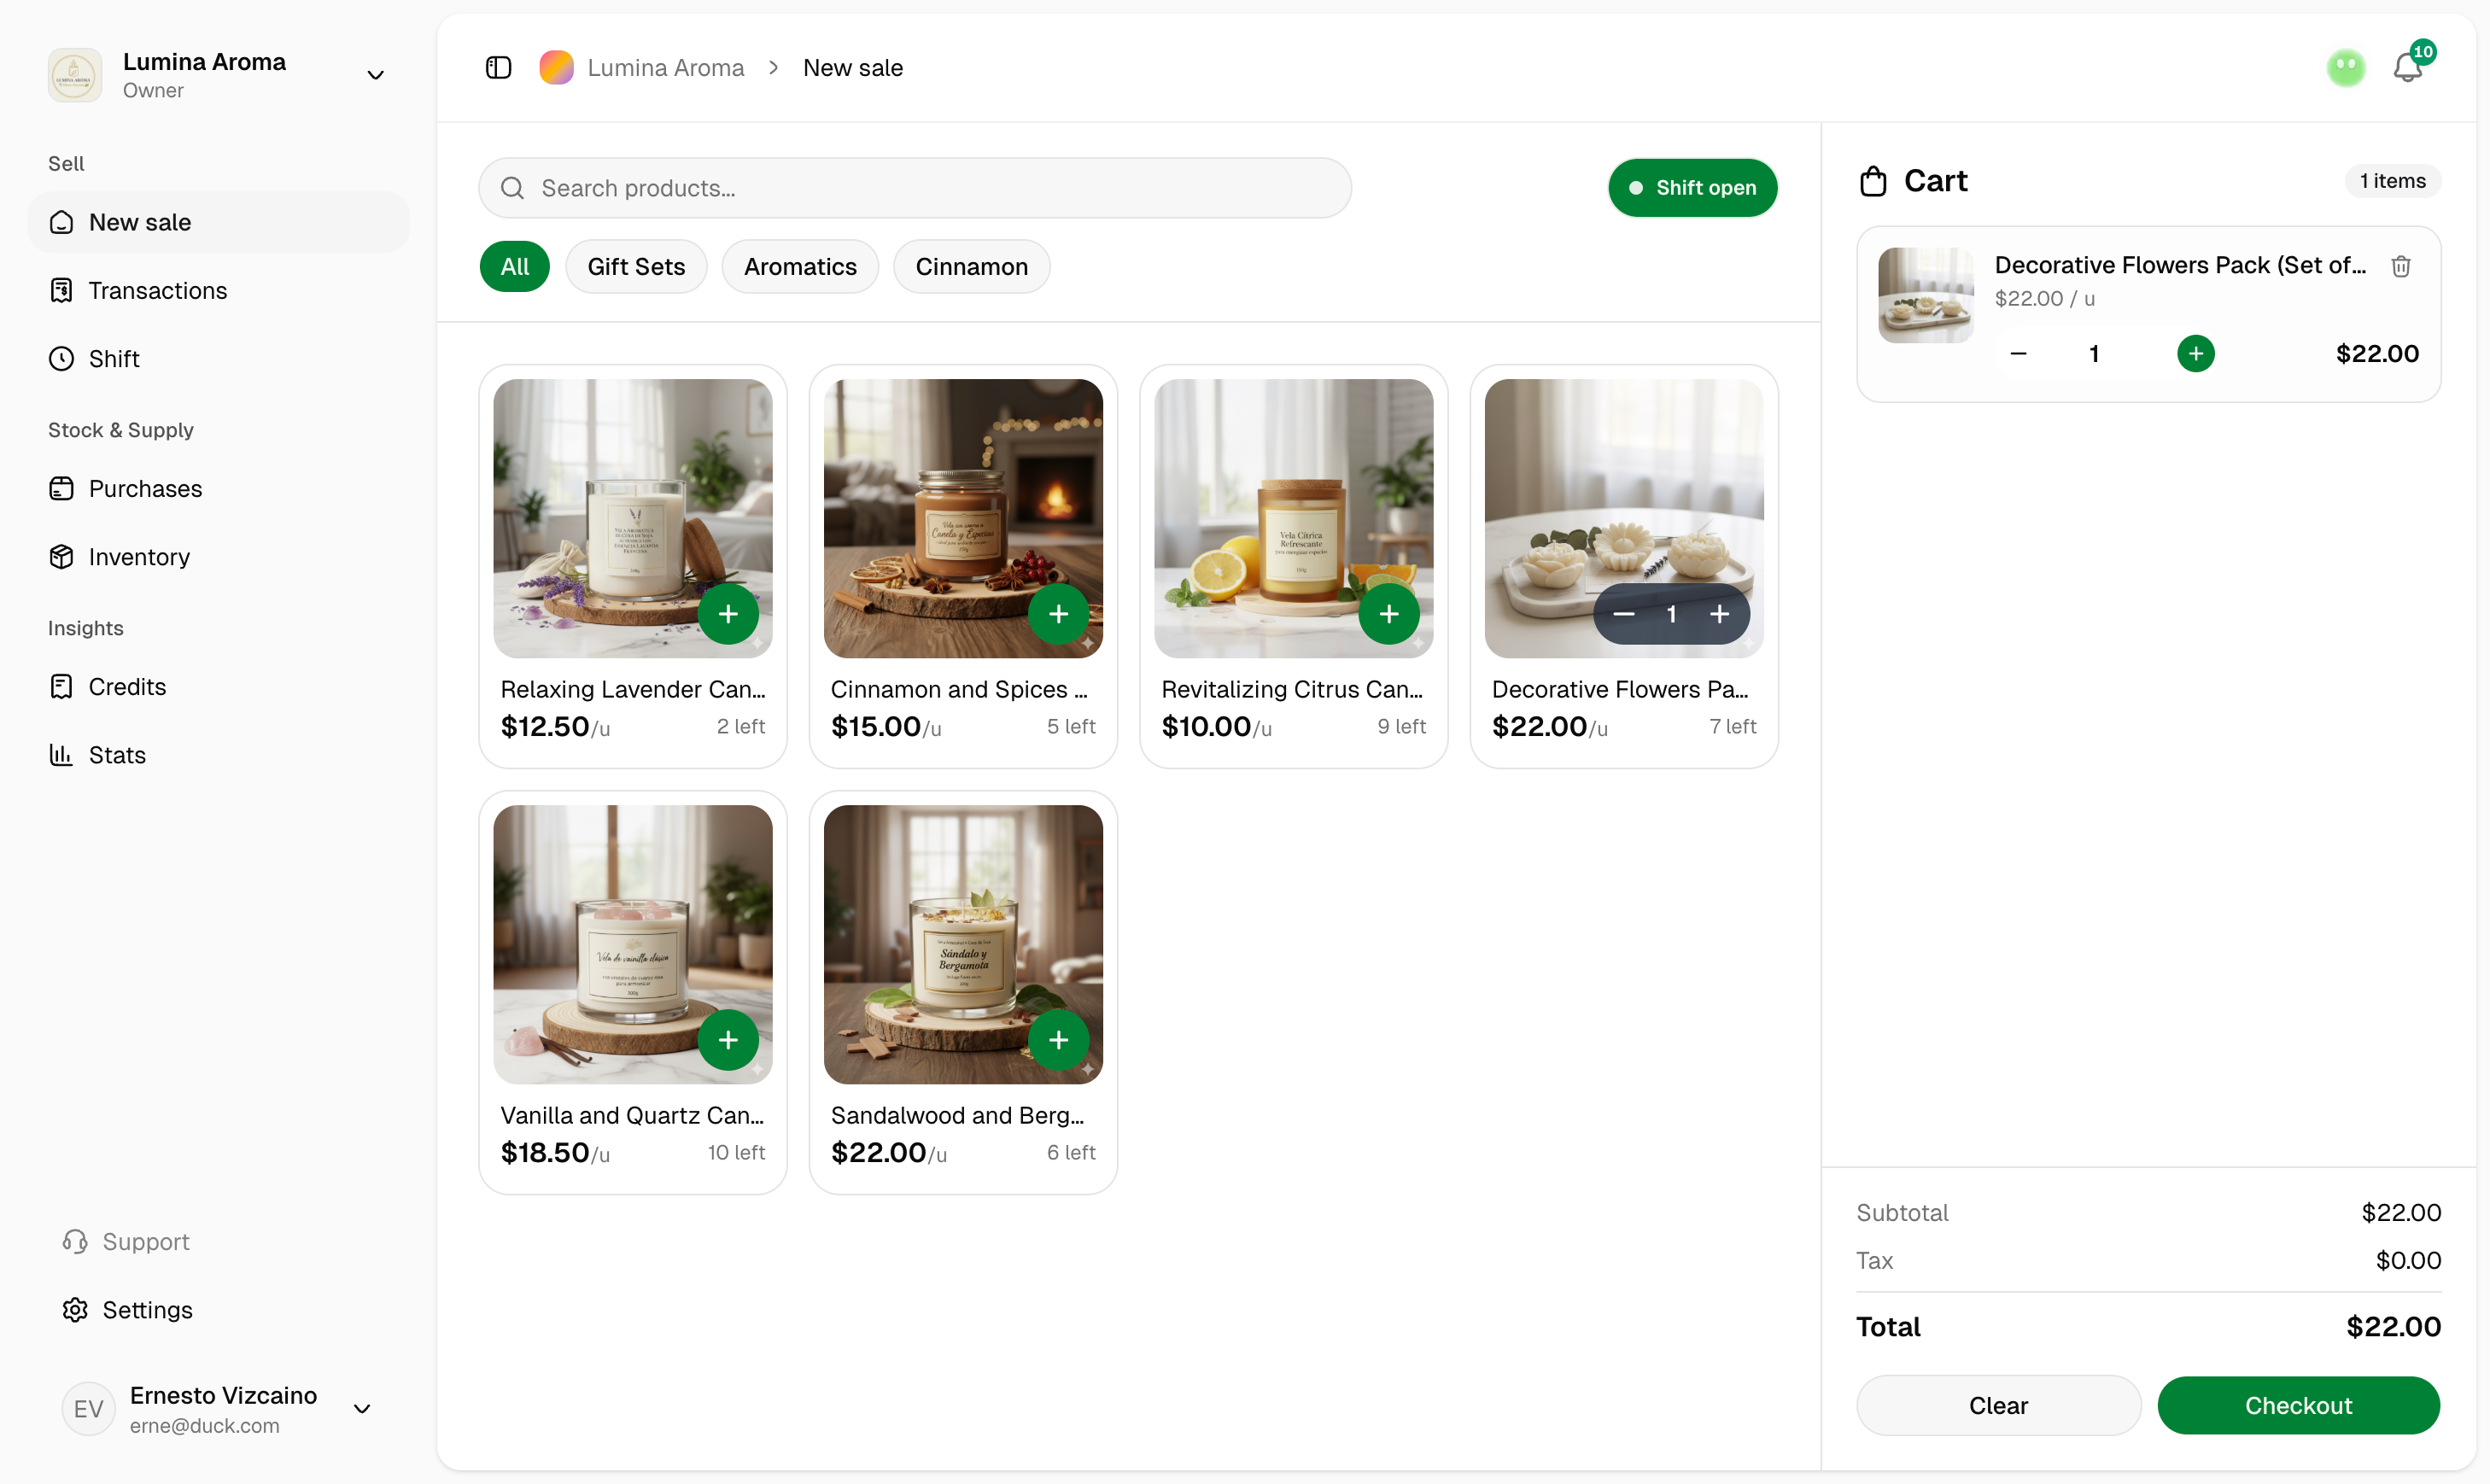
Task: Expand the Ernesto Vizcaino account menu
Action: (x=362, y=1408)
